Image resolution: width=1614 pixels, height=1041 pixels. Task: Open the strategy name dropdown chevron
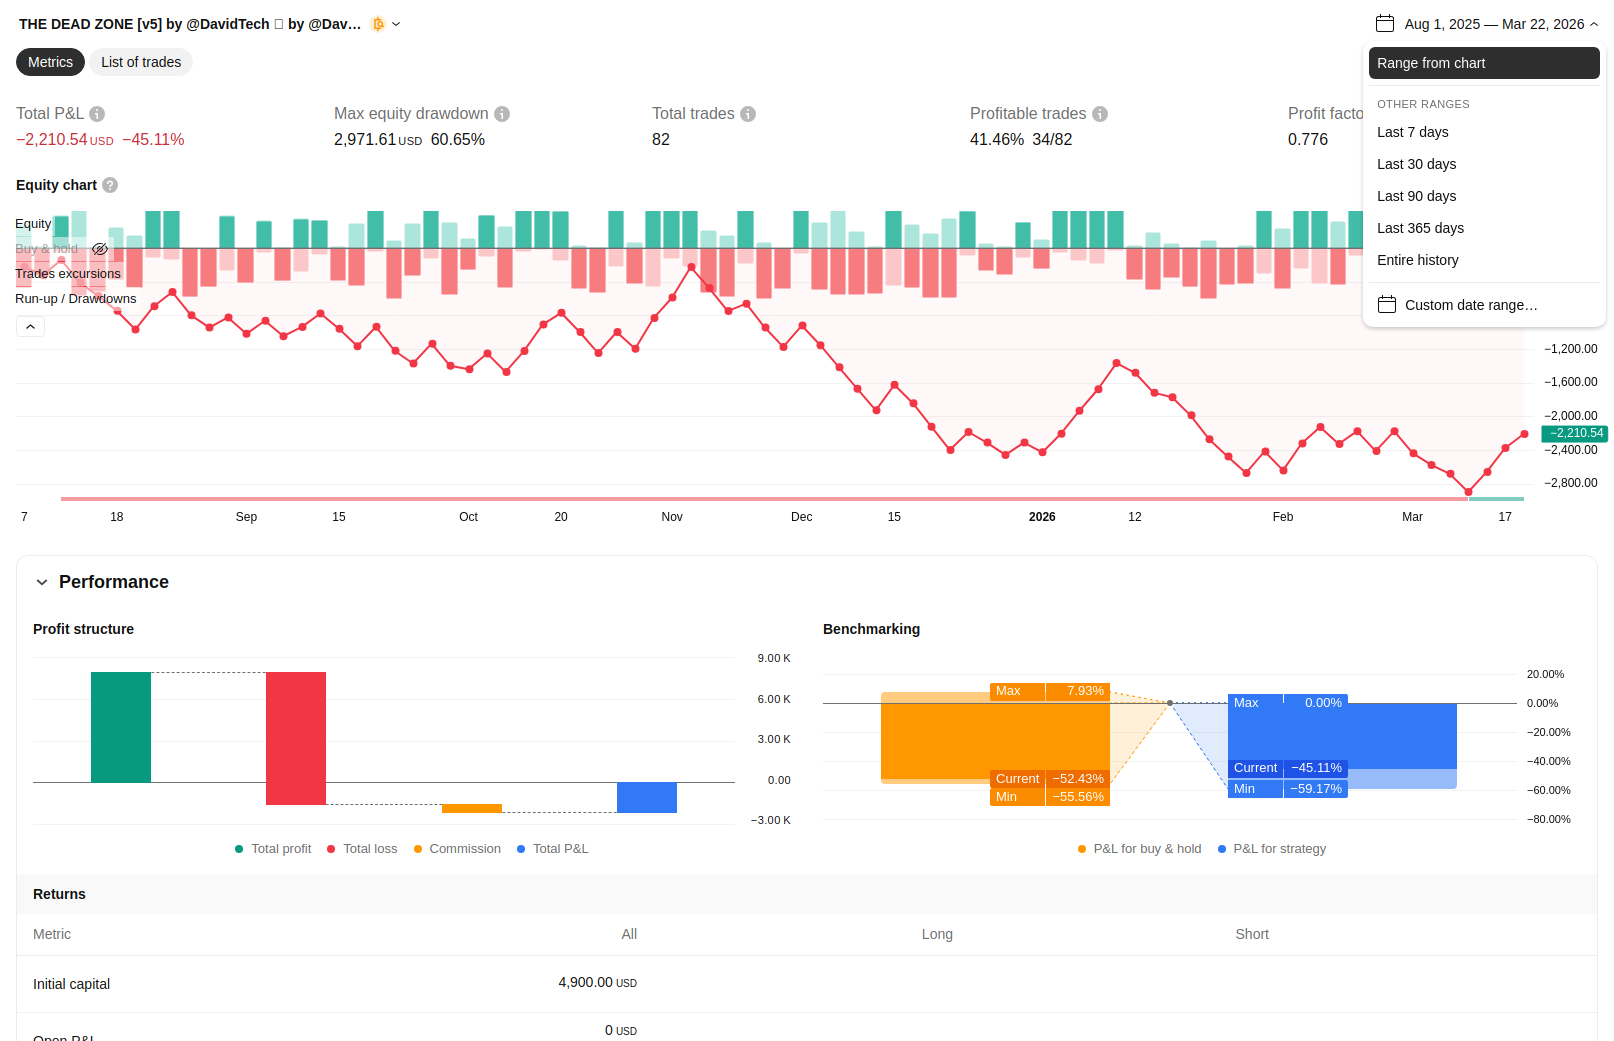point(396,24)
